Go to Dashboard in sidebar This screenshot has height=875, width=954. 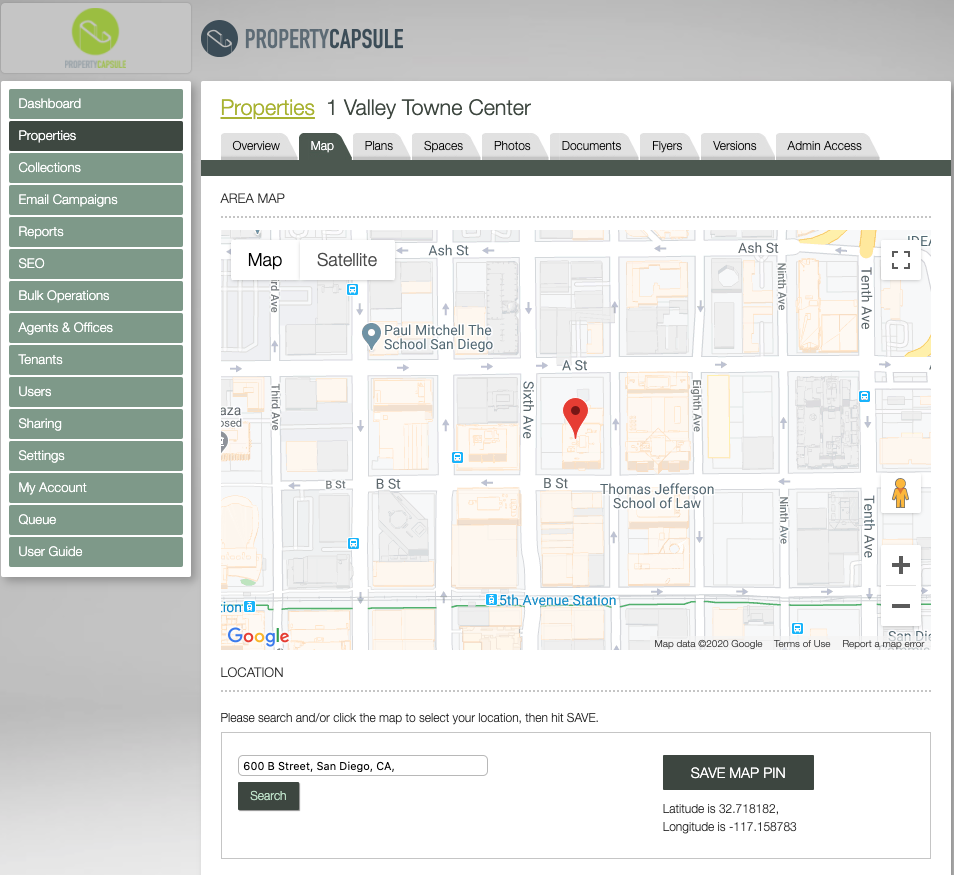pos(96,104)
